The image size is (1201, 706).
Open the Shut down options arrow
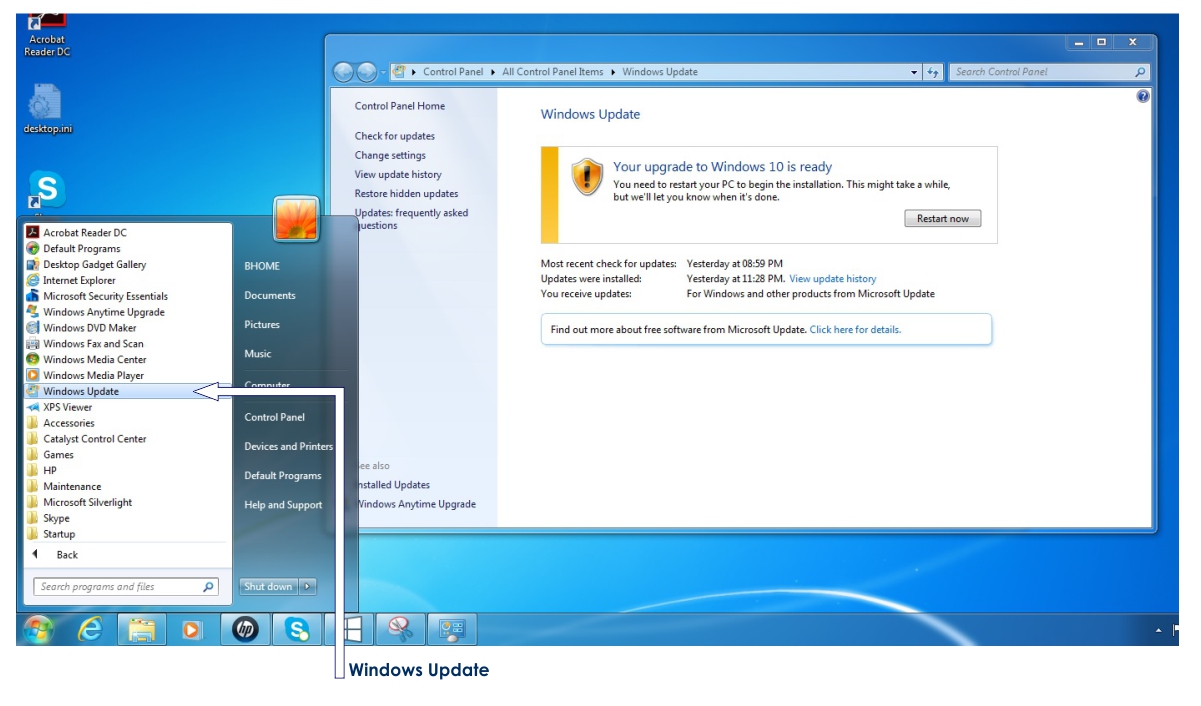[308, 587]
